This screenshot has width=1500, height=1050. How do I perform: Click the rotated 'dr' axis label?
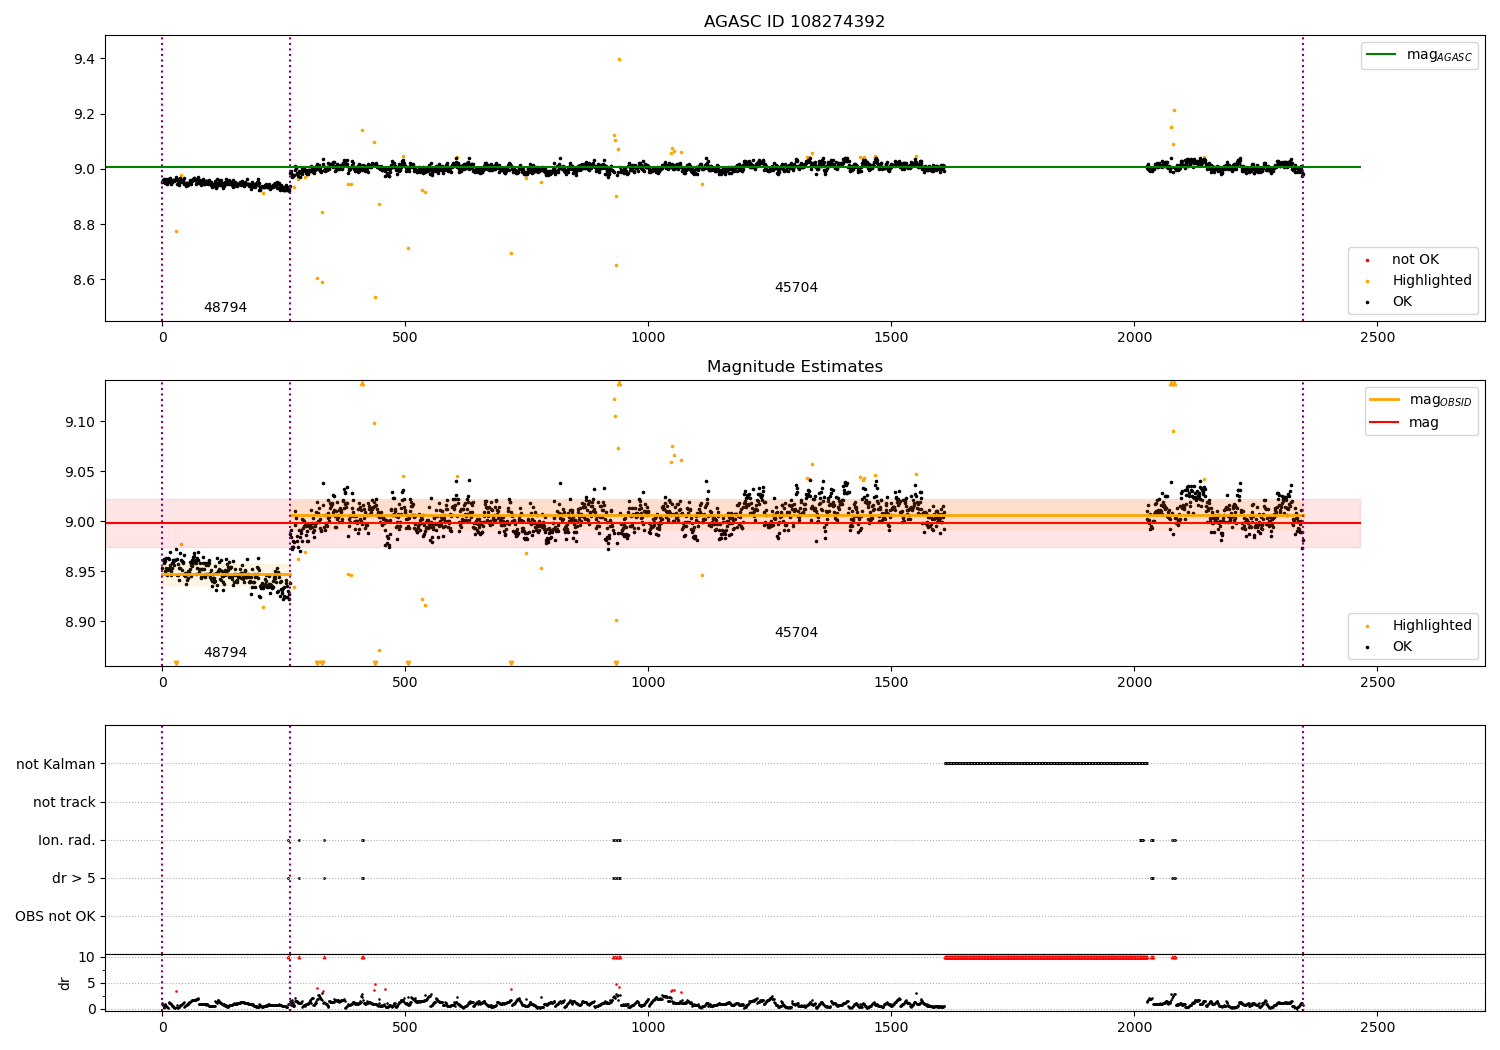64,983
